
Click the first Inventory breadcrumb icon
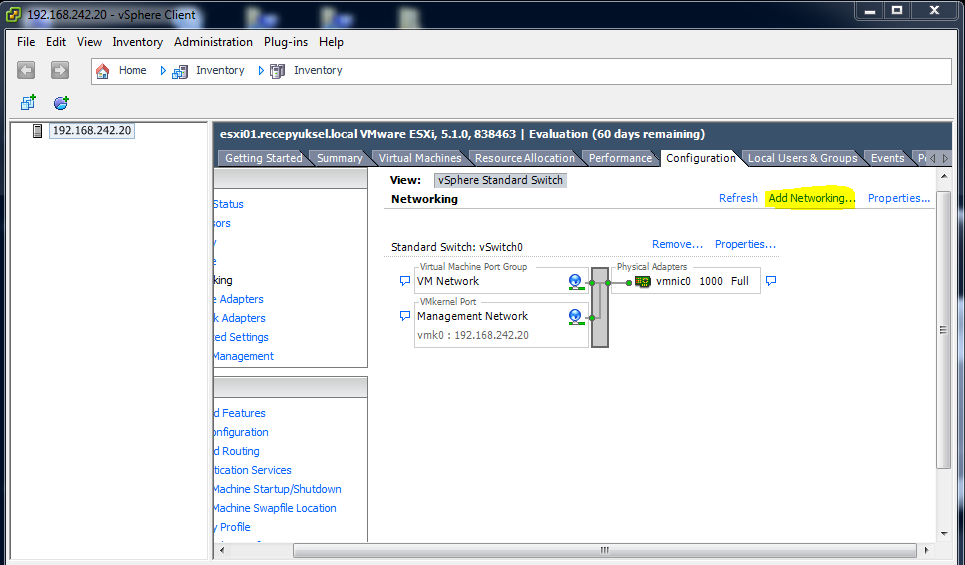pyautogui.click(x=180, y=71)
